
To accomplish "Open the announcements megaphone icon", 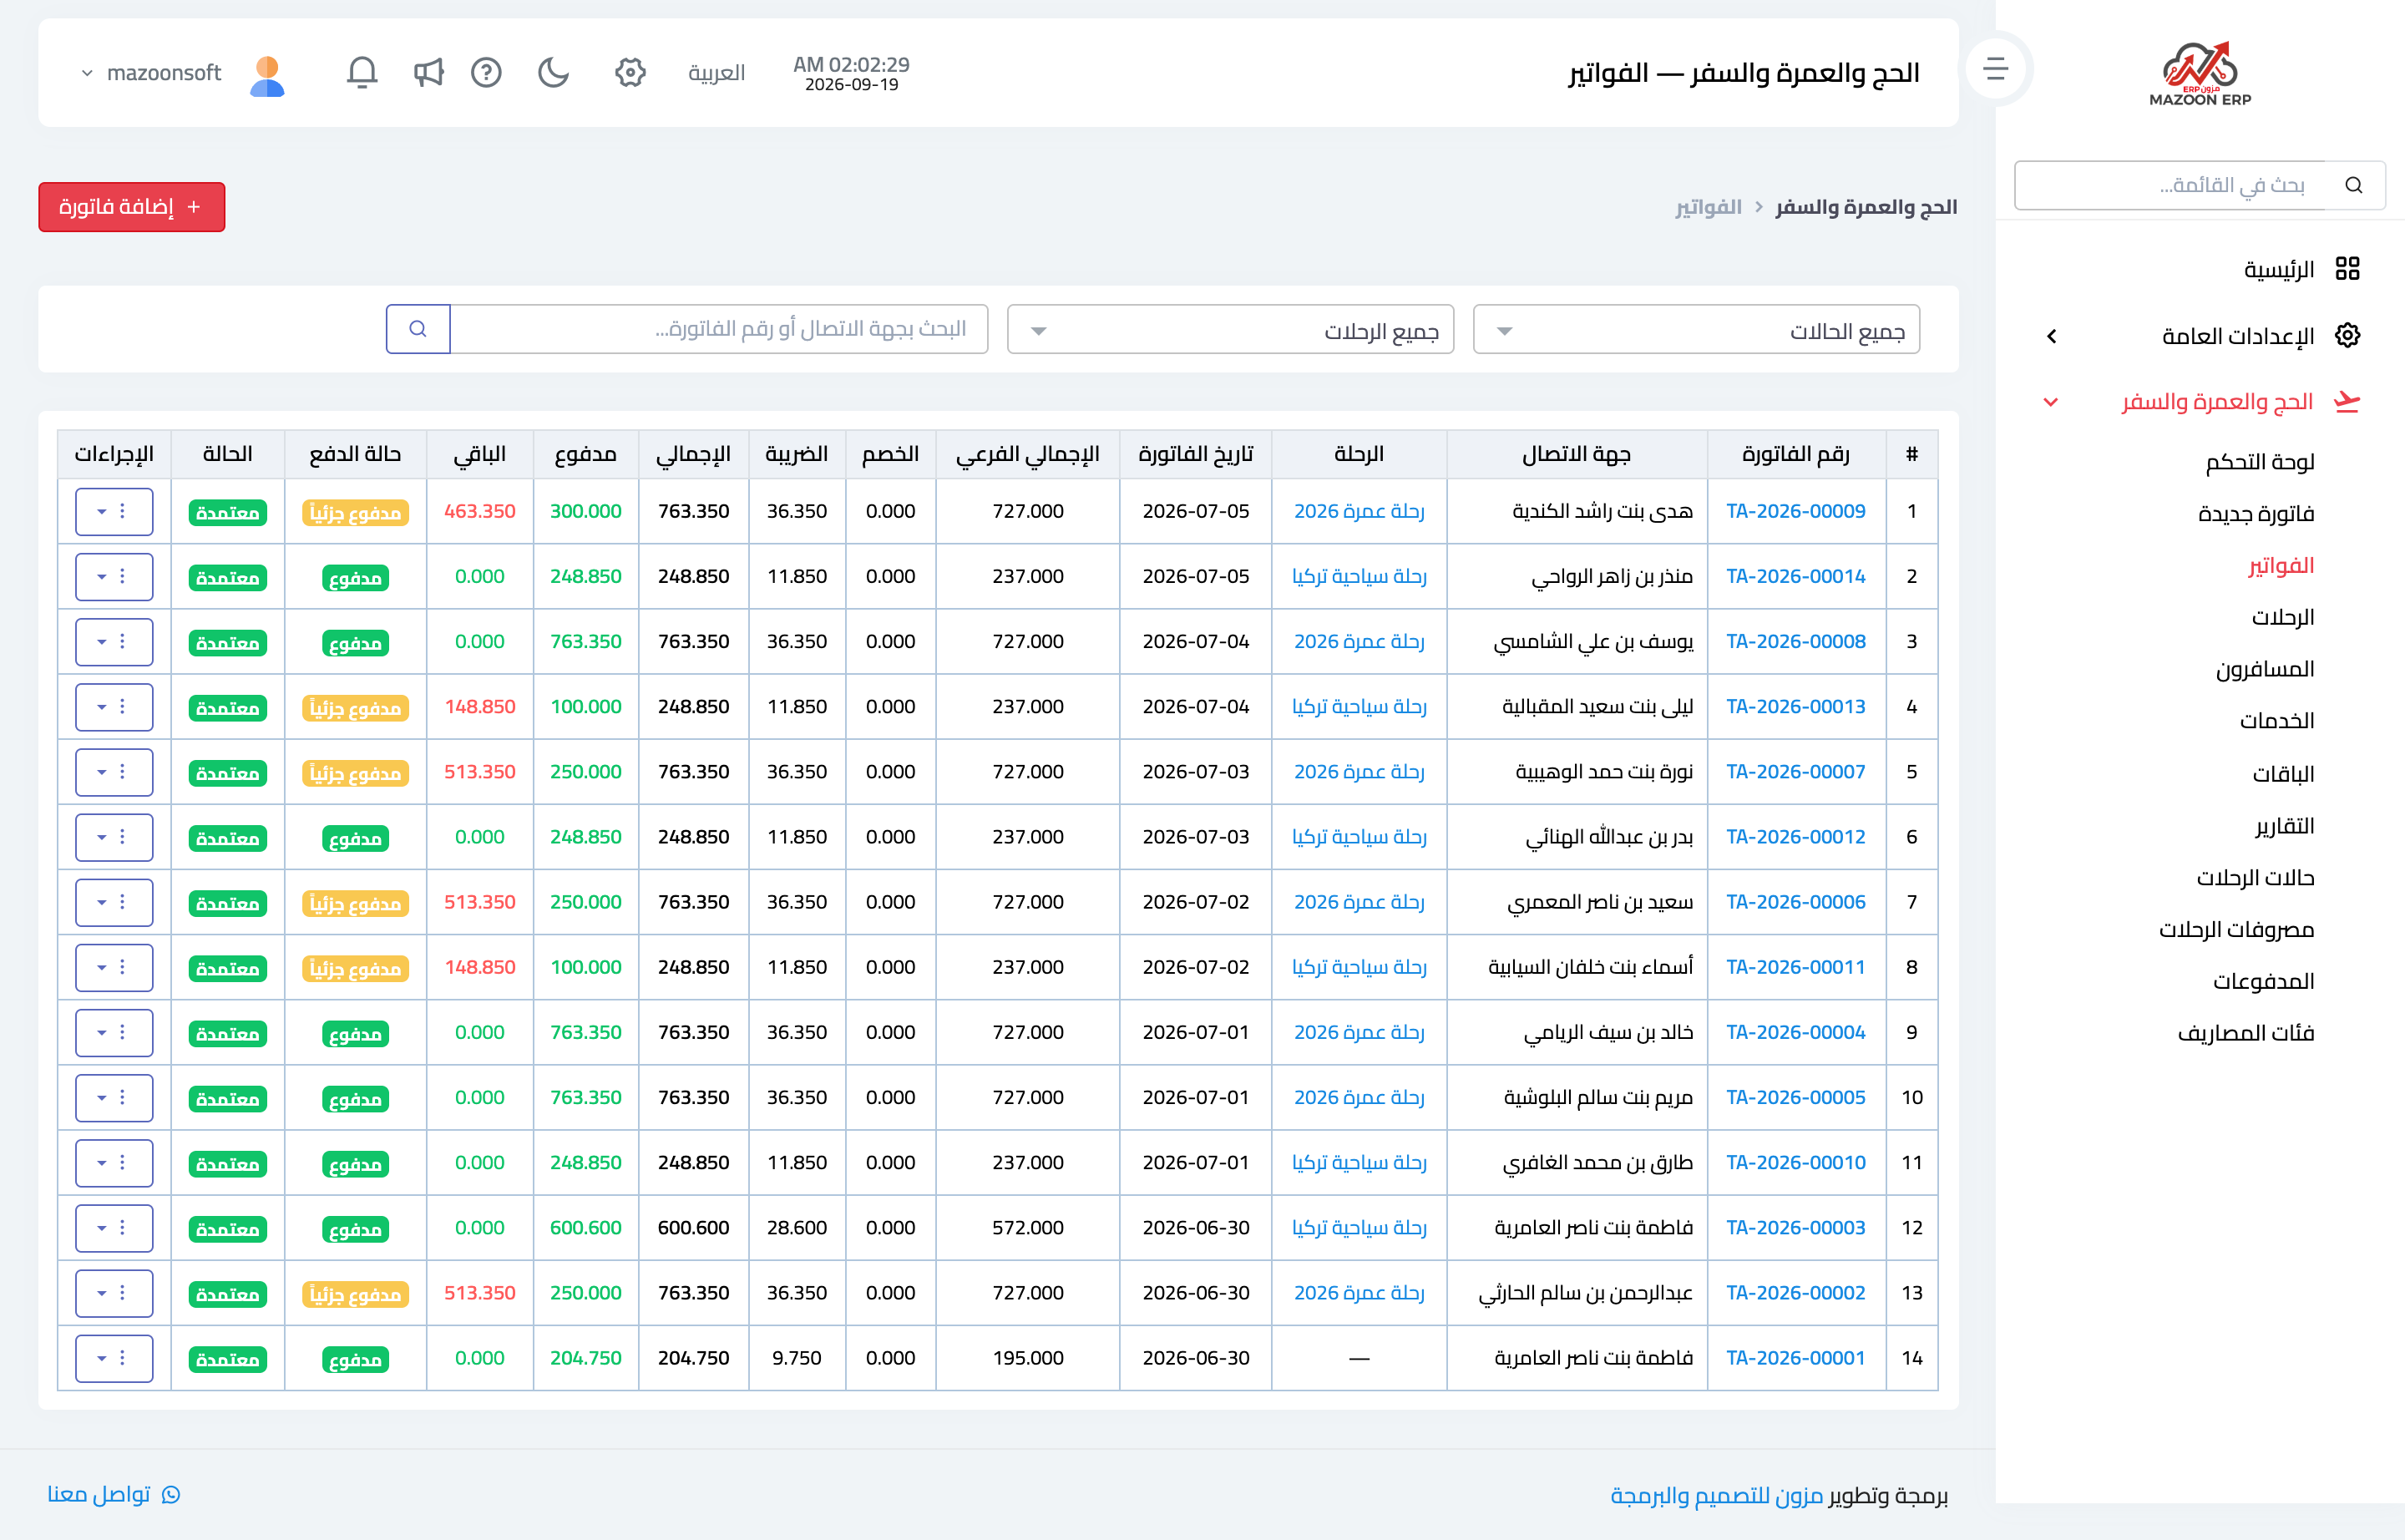I will tap(428, 72).
